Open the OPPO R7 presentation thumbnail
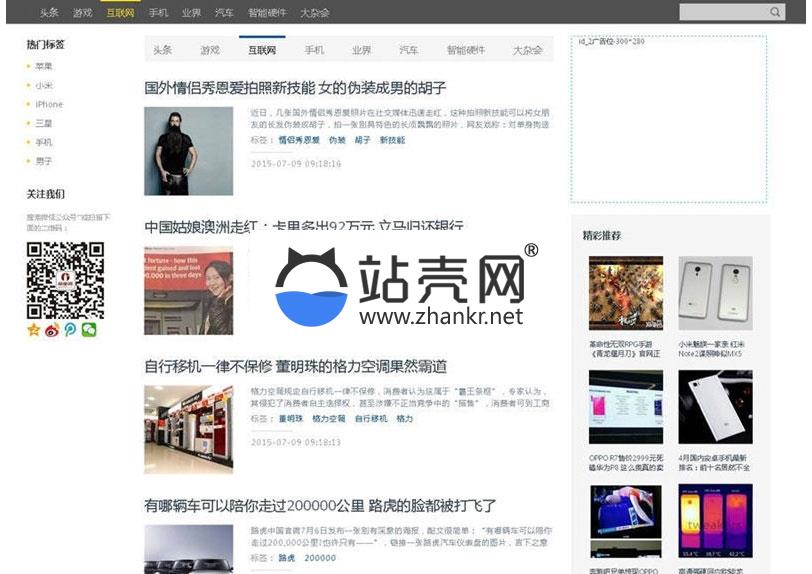 (x=626, y=407)
